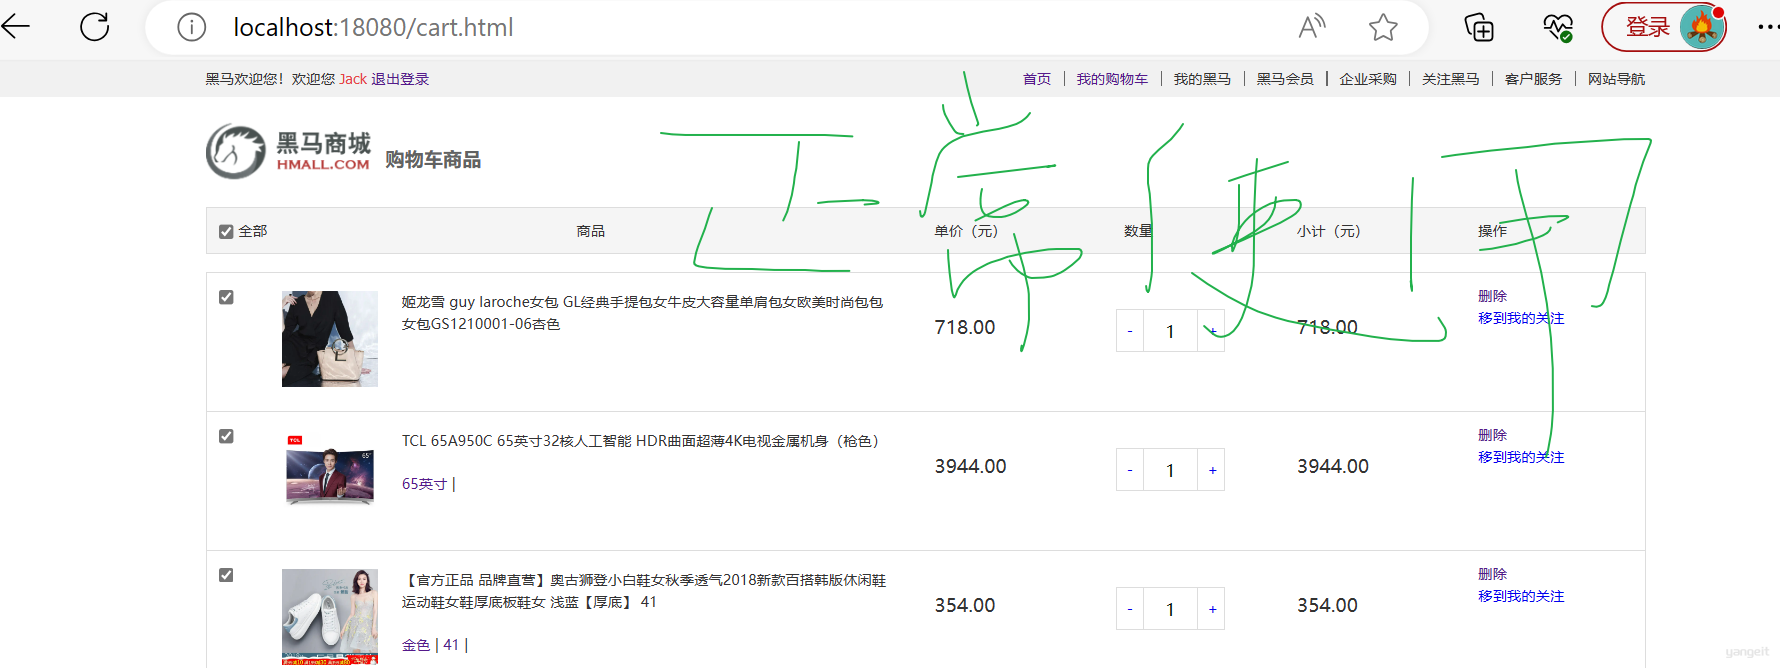Click the 奥古狮登小白鞋 product title

click(644, 591)
